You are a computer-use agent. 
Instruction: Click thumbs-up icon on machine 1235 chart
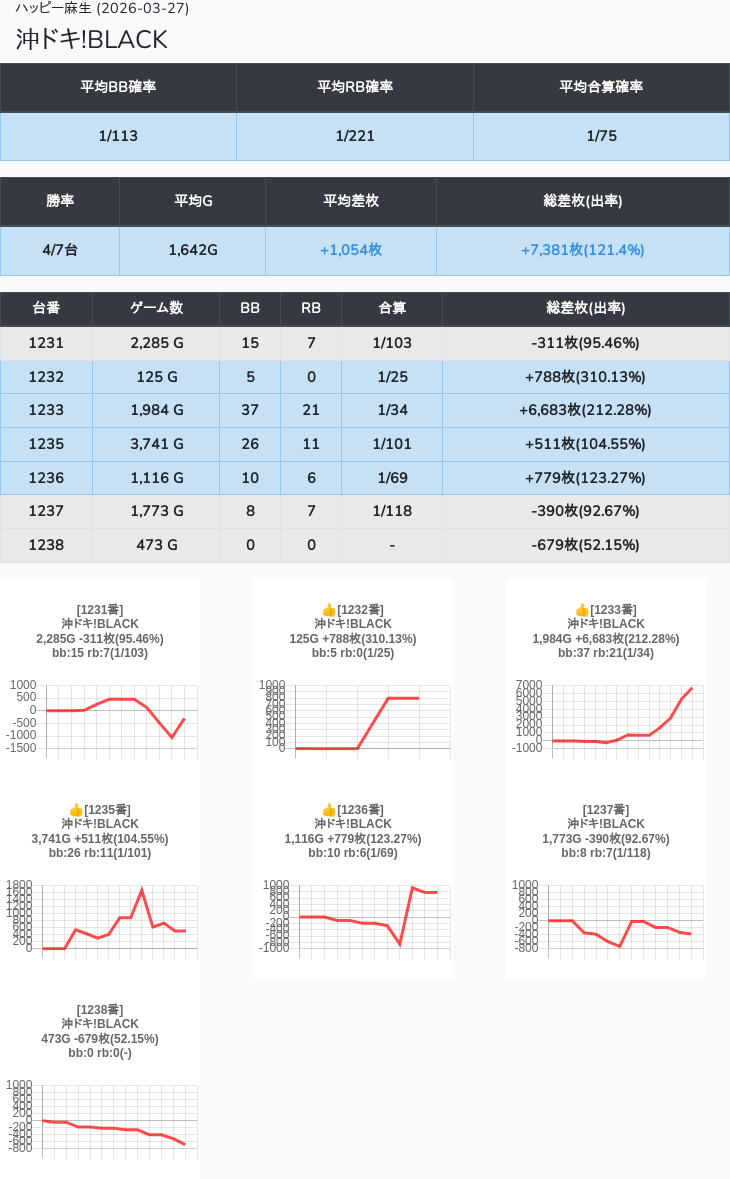pyautogui.click(x=76, y=810)
